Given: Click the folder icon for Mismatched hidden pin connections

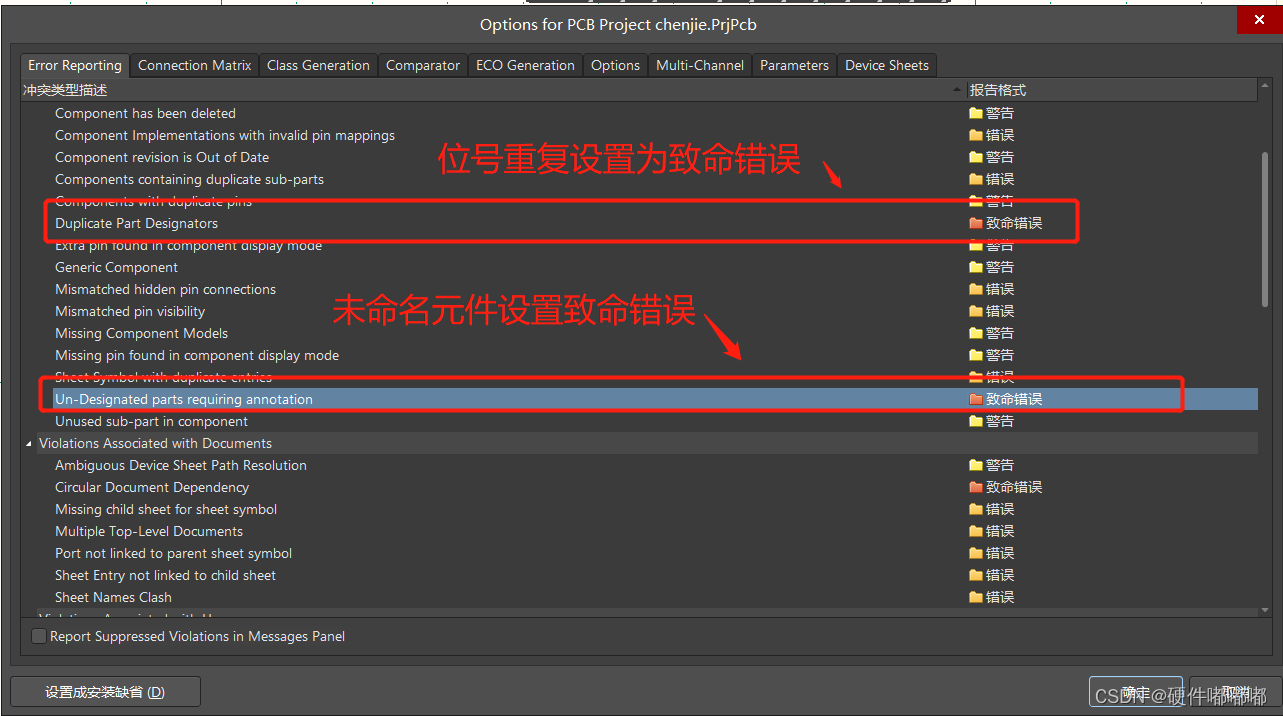Looking at the screenshot, I should point(976,289).
